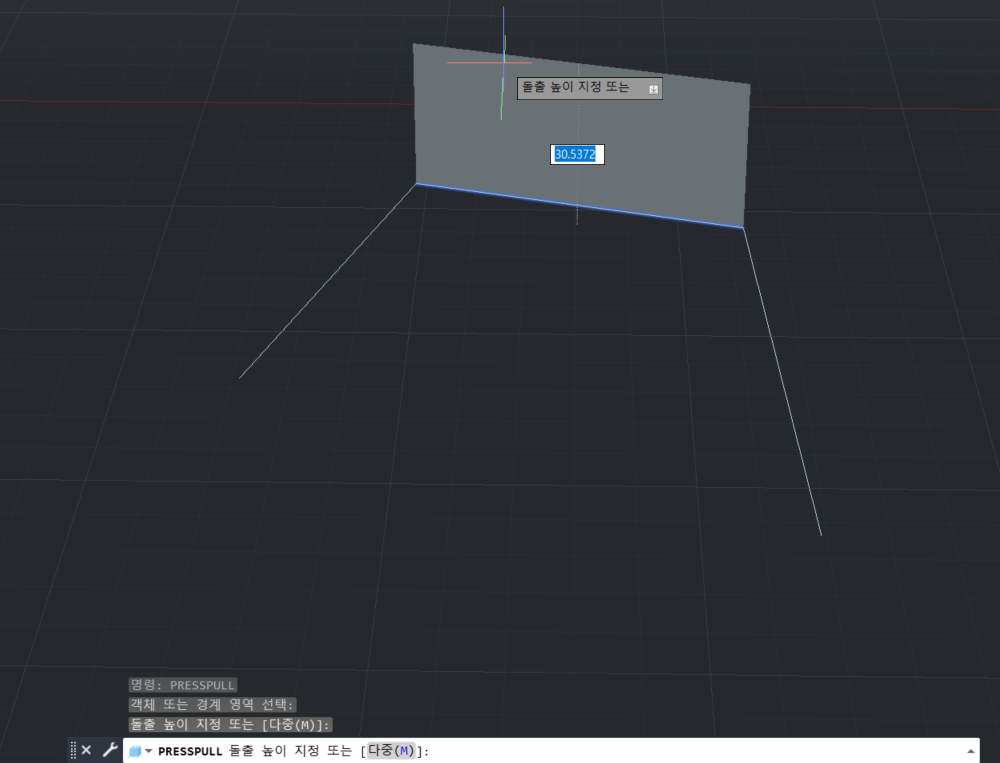The height and width of the screenshot is (763, 1000).
Task: Open command line customize wrench
Action: (x=110, y=750)
